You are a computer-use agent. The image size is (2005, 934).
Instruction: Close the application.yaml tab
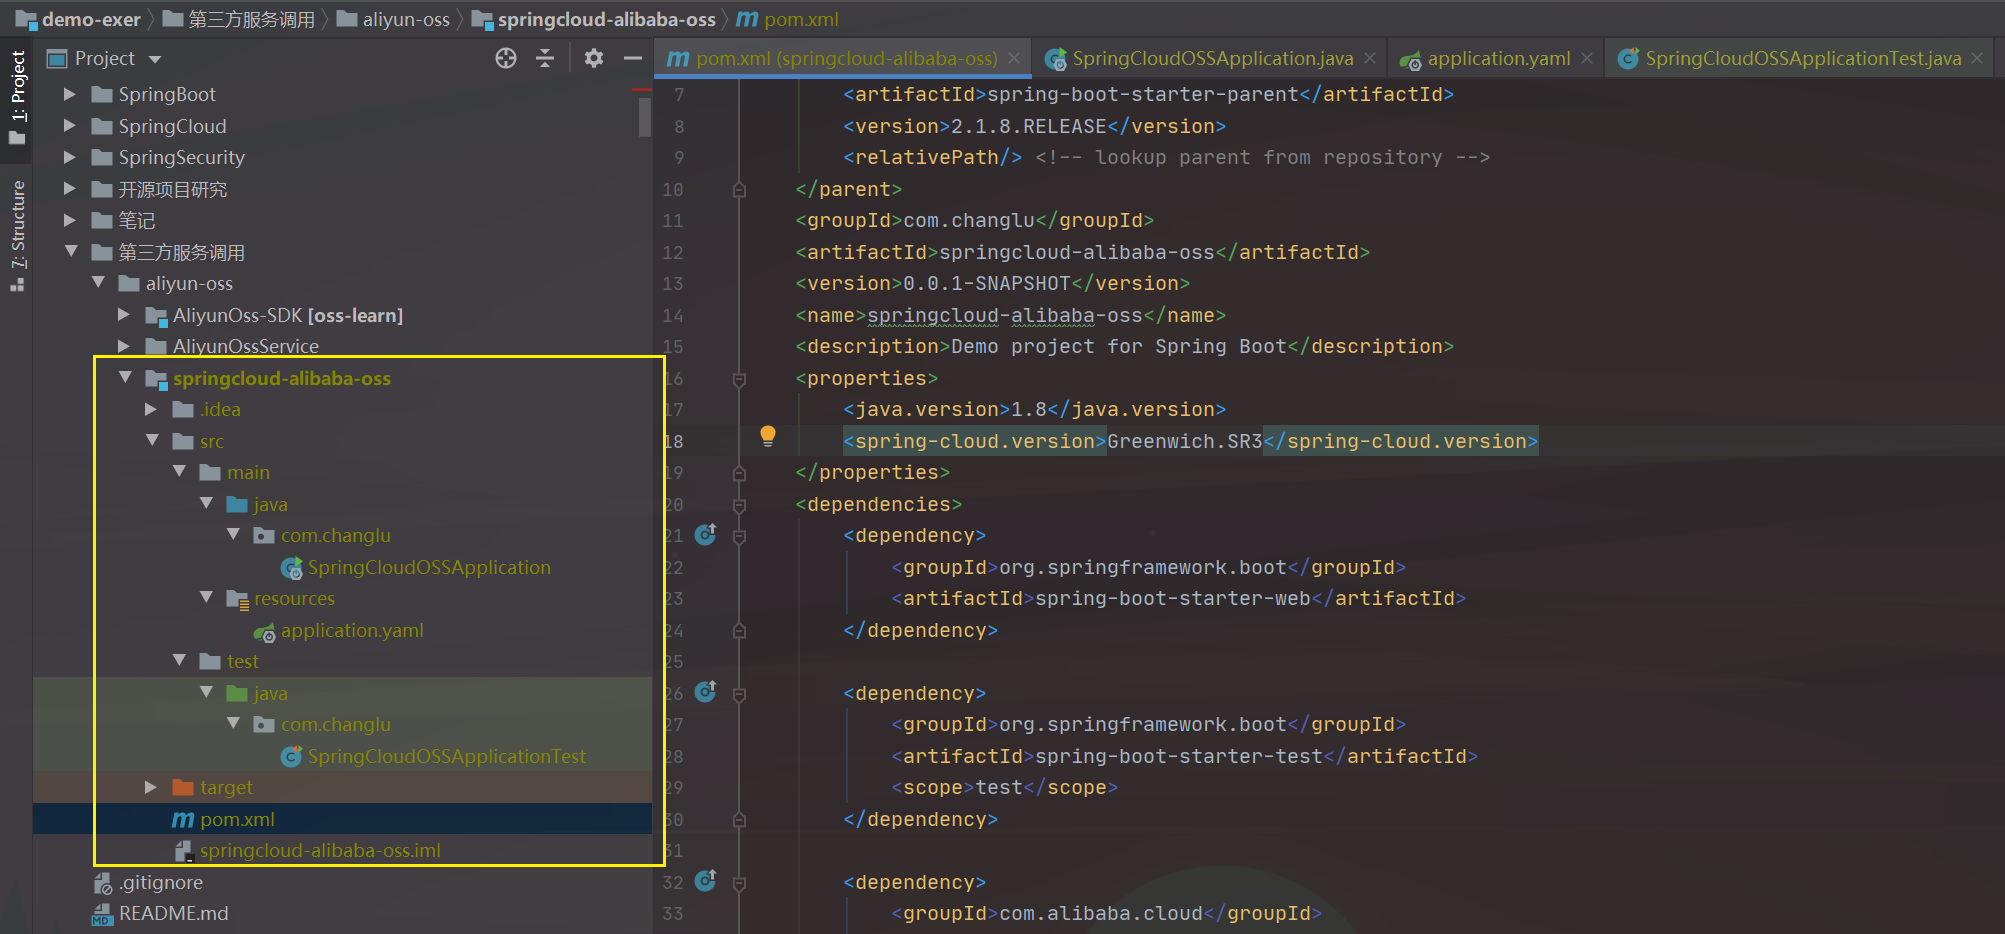click(x=1587, y=59)
